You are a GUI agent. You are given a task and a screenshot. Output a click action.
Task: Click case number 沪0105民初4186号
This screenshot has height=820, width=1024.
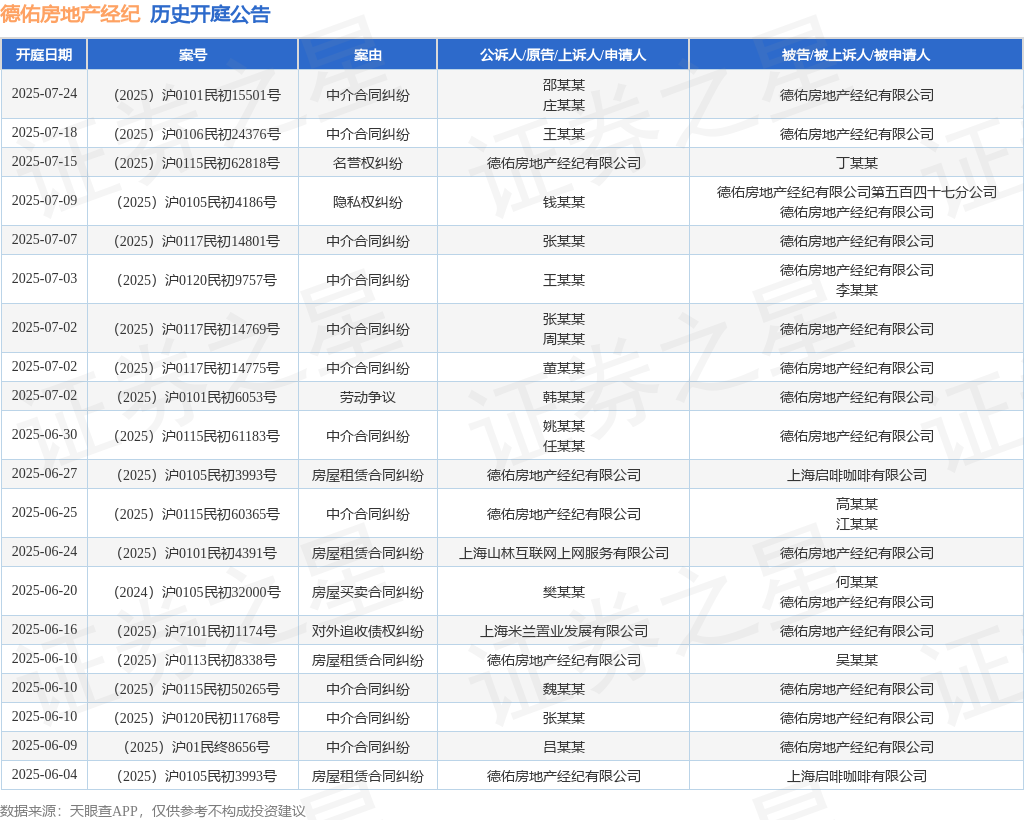coord(197,202)
